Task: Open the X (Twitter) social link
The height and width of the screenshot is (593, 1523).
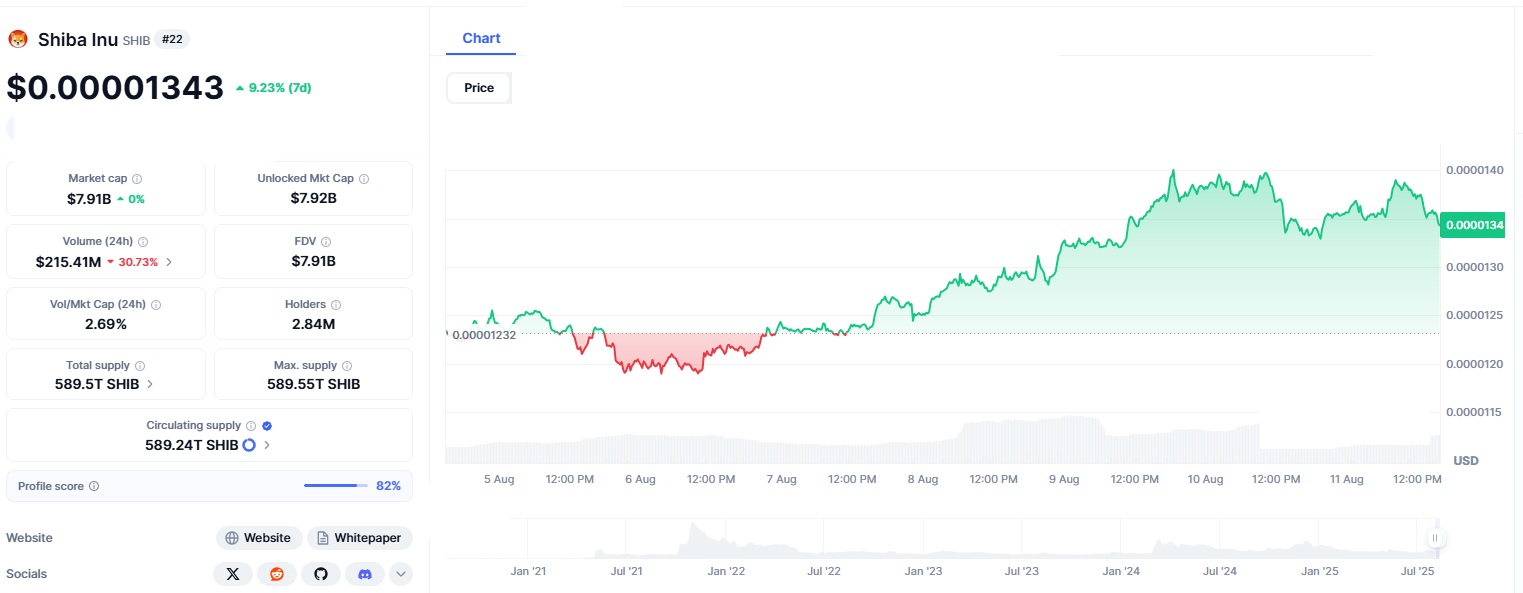Action: [233, 574]
